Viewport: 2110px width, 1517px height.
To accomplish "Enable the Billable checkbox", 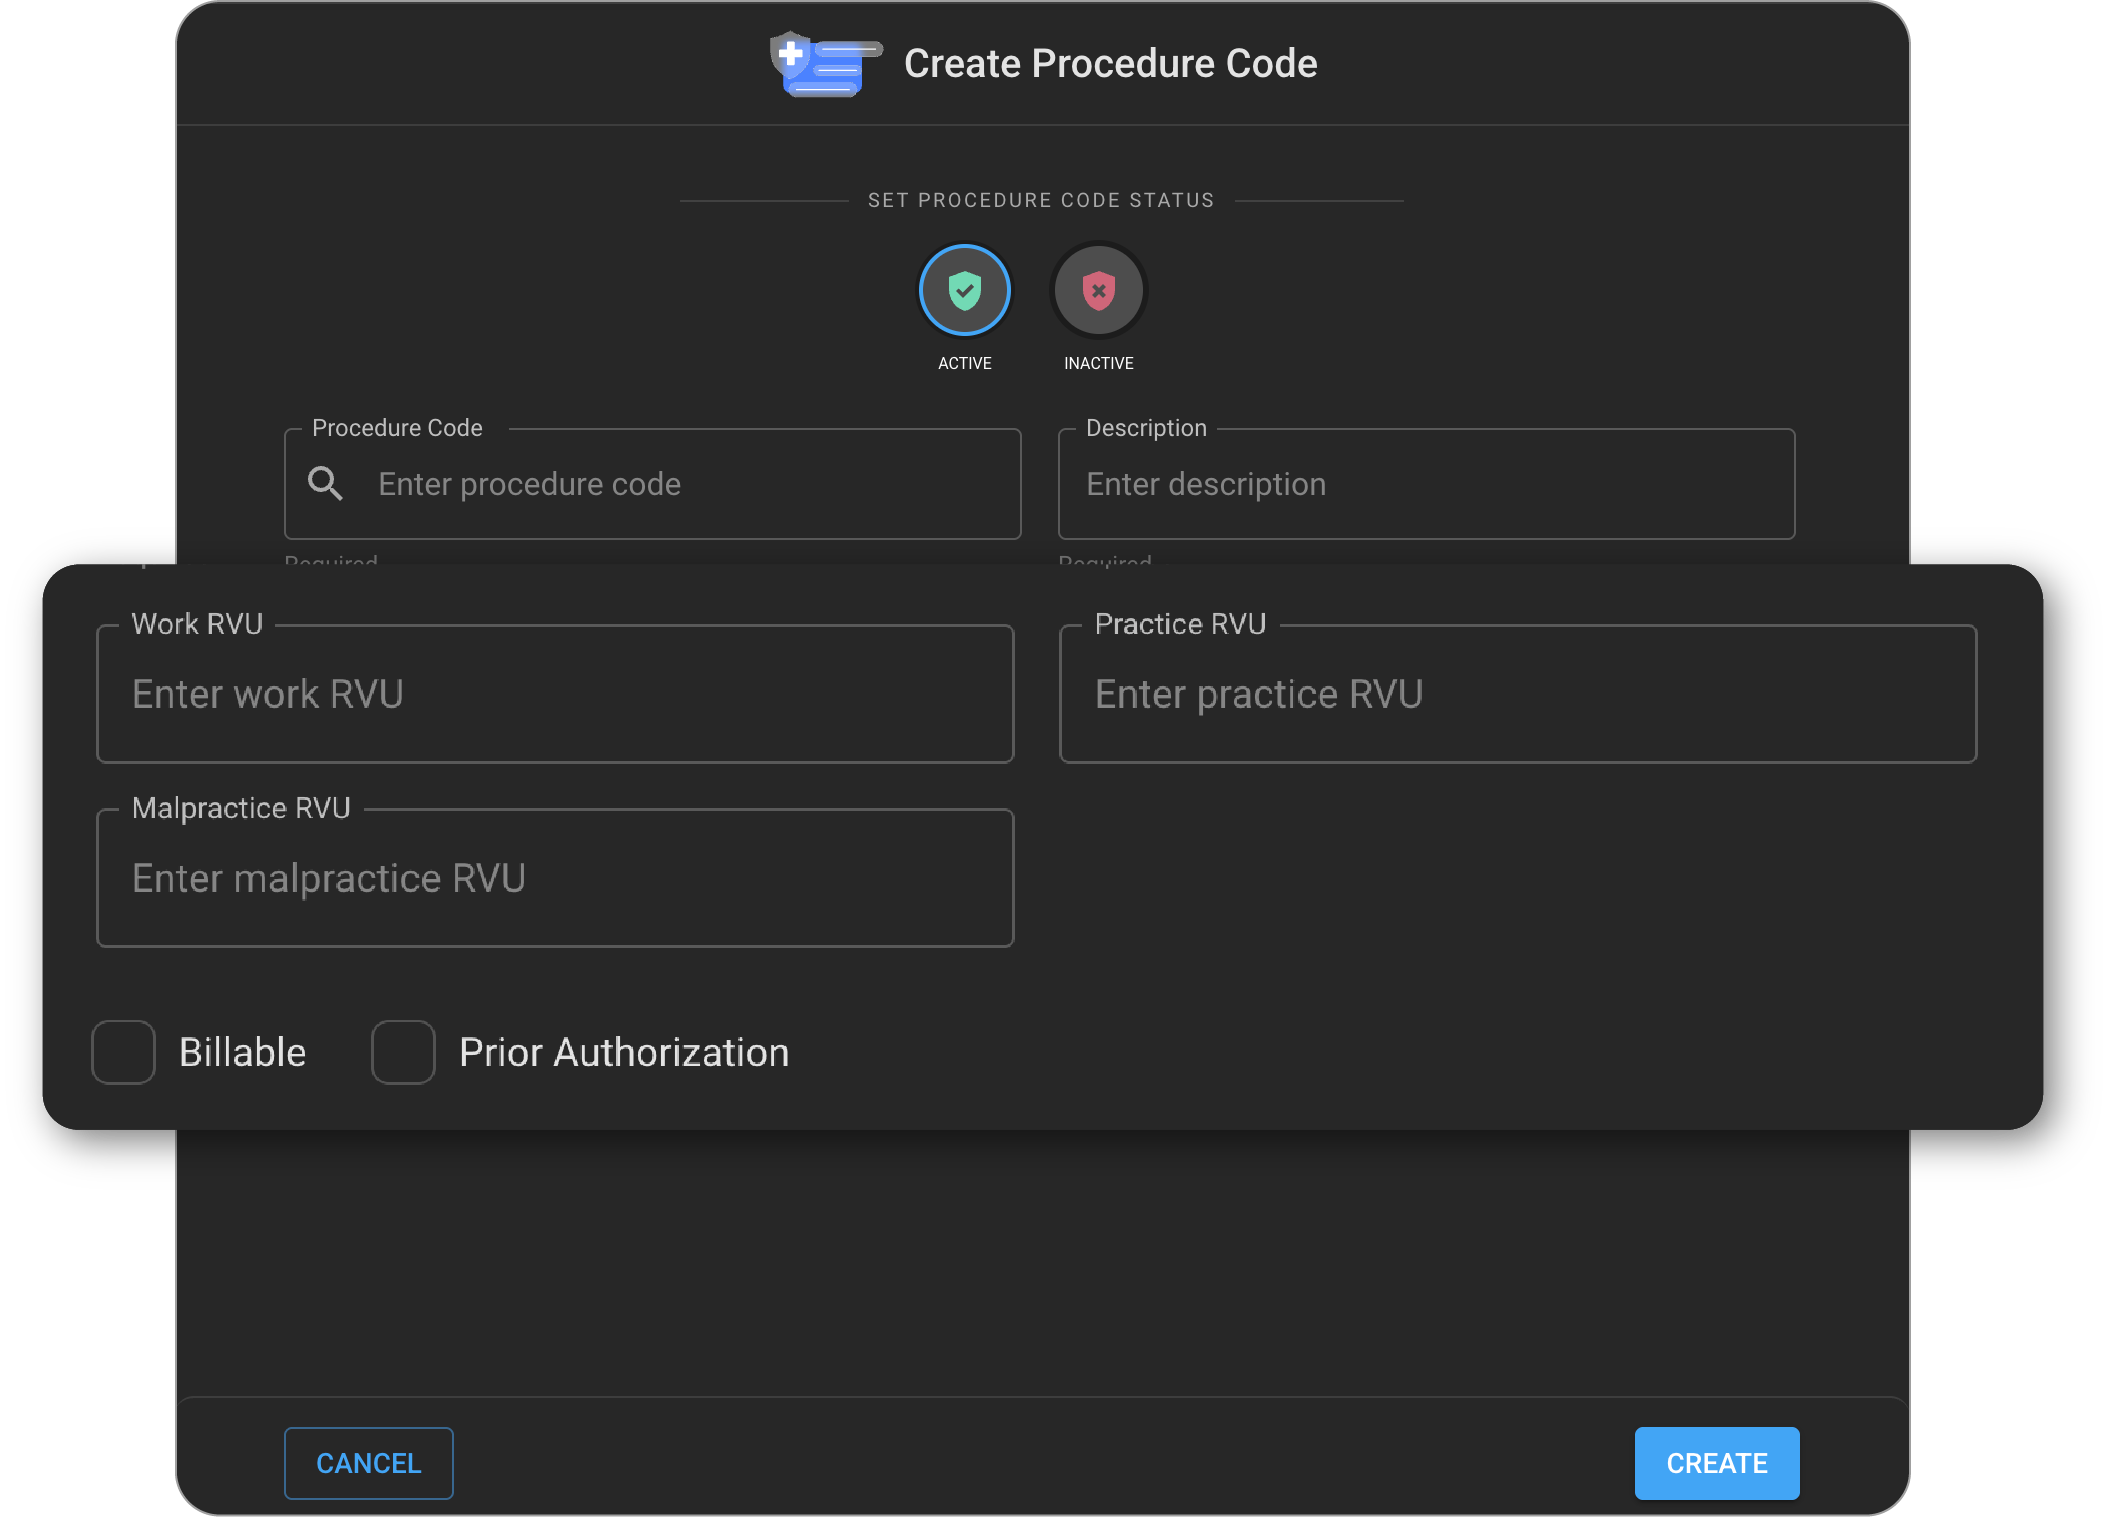I will pos(124,1052).
